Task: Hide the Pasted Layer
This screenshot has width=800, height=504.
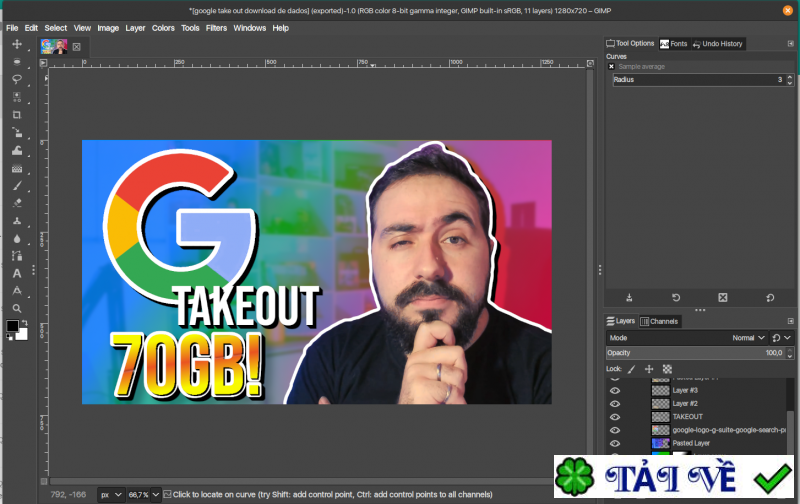Action: (615, 442)
